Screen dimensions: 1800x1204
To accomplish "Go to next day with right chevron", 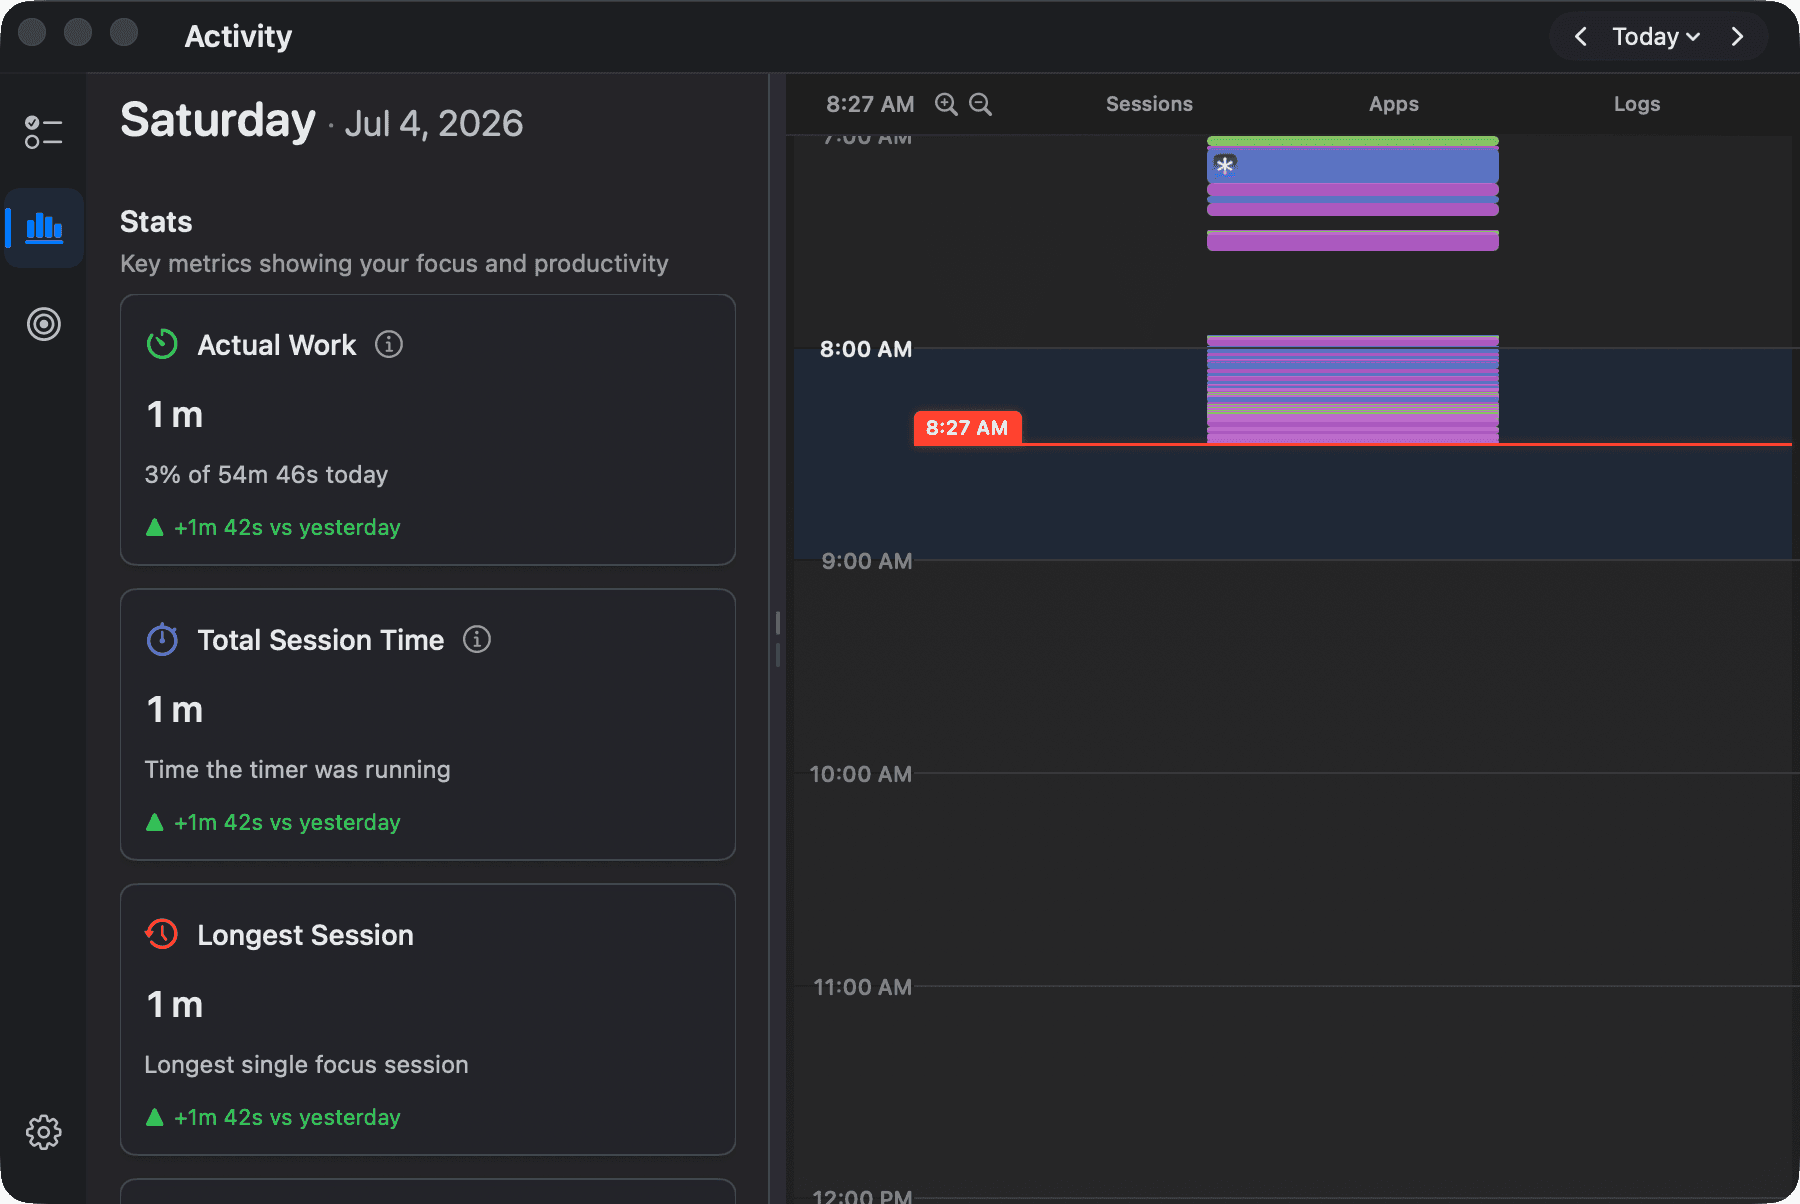I will [x=1737, y=37].
